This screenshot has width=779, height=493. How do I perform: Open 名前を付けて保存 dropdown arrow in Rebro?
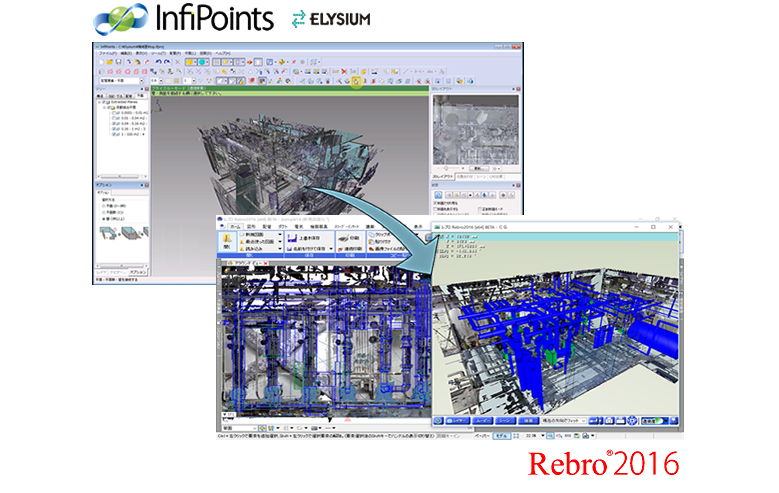(331, 248)
